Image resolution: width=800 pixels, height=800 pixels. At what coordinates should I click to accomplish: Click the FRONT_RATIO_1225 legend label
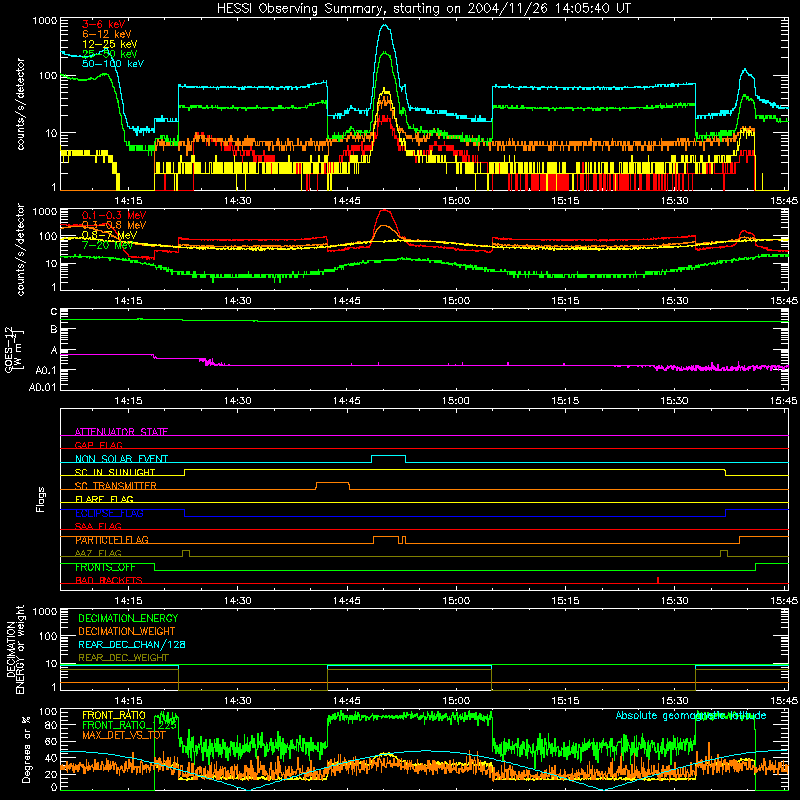129,725
